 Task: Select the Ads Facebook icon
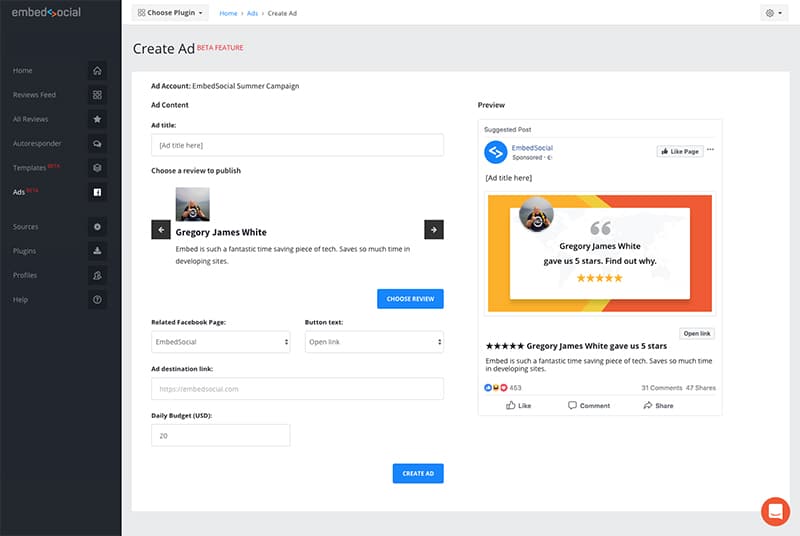click(97, 192)
